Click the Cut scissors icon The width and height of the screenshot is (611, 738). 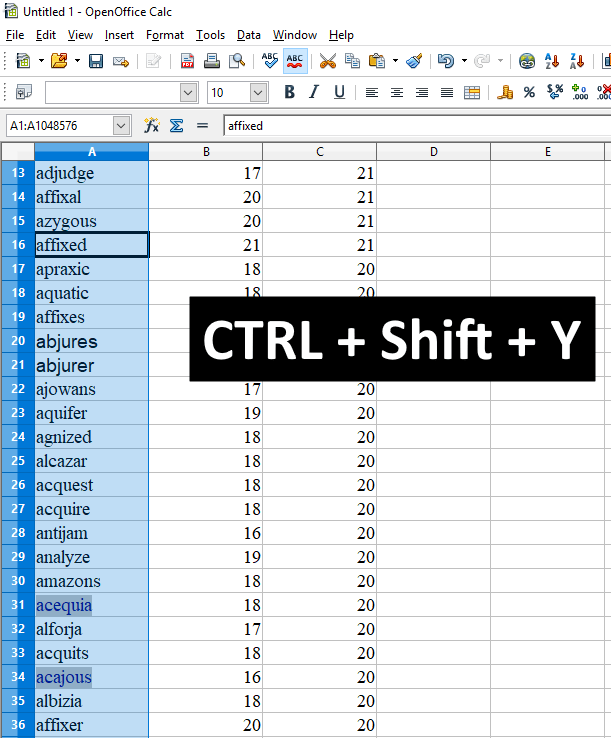[x=328, y=61]
